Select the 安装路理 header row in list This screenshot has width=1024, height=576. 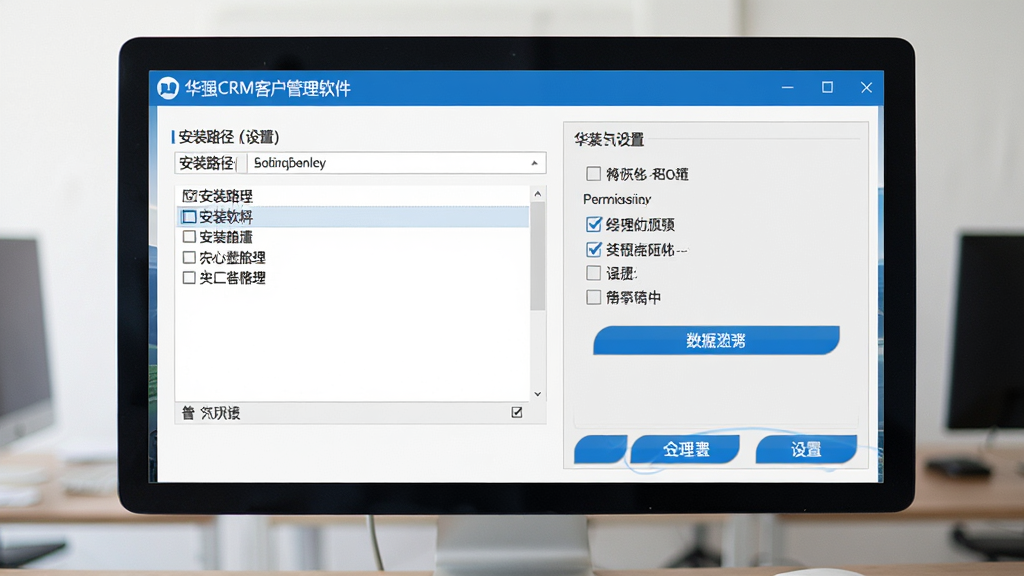click(353, 196)
